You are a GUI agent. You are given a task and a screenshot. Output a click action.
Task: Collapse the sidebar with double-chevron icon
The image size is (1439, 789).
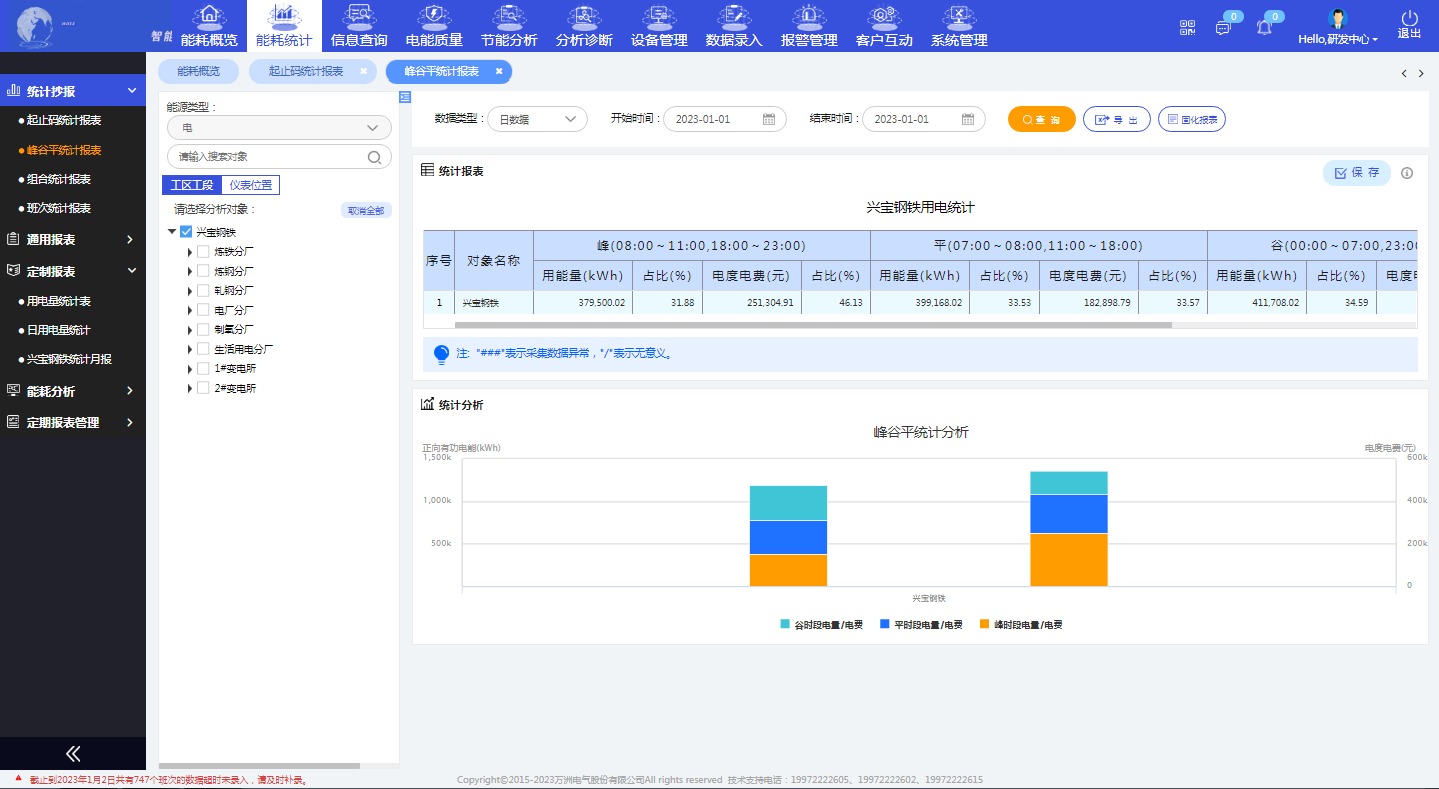click(72, 754)
